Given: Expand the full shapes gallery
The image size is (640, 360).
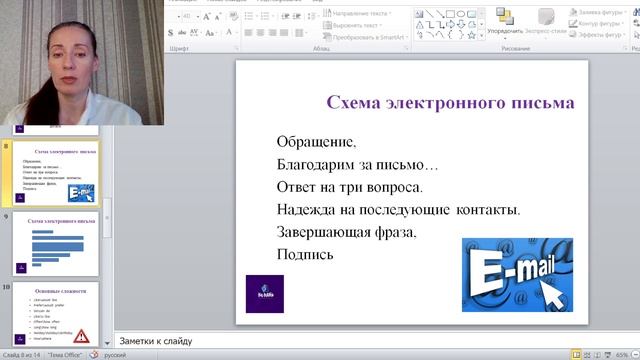Looking at the screenshot, I should [482, 36].
